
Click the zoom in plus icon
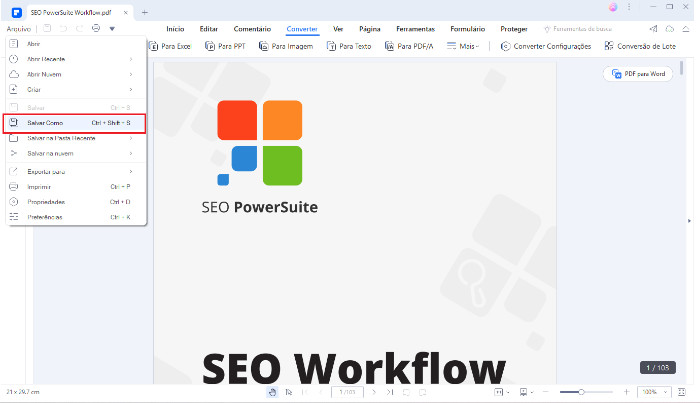(x=626, y=392)
